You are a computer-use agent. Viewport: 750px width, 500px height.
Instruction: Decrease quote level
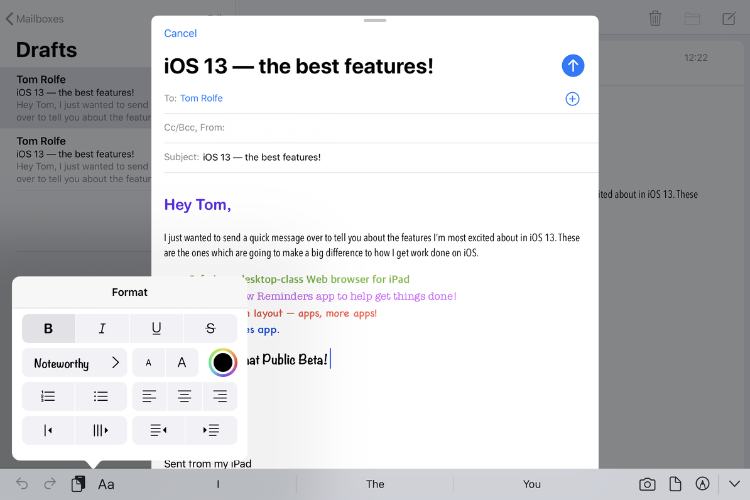point(48,430)
